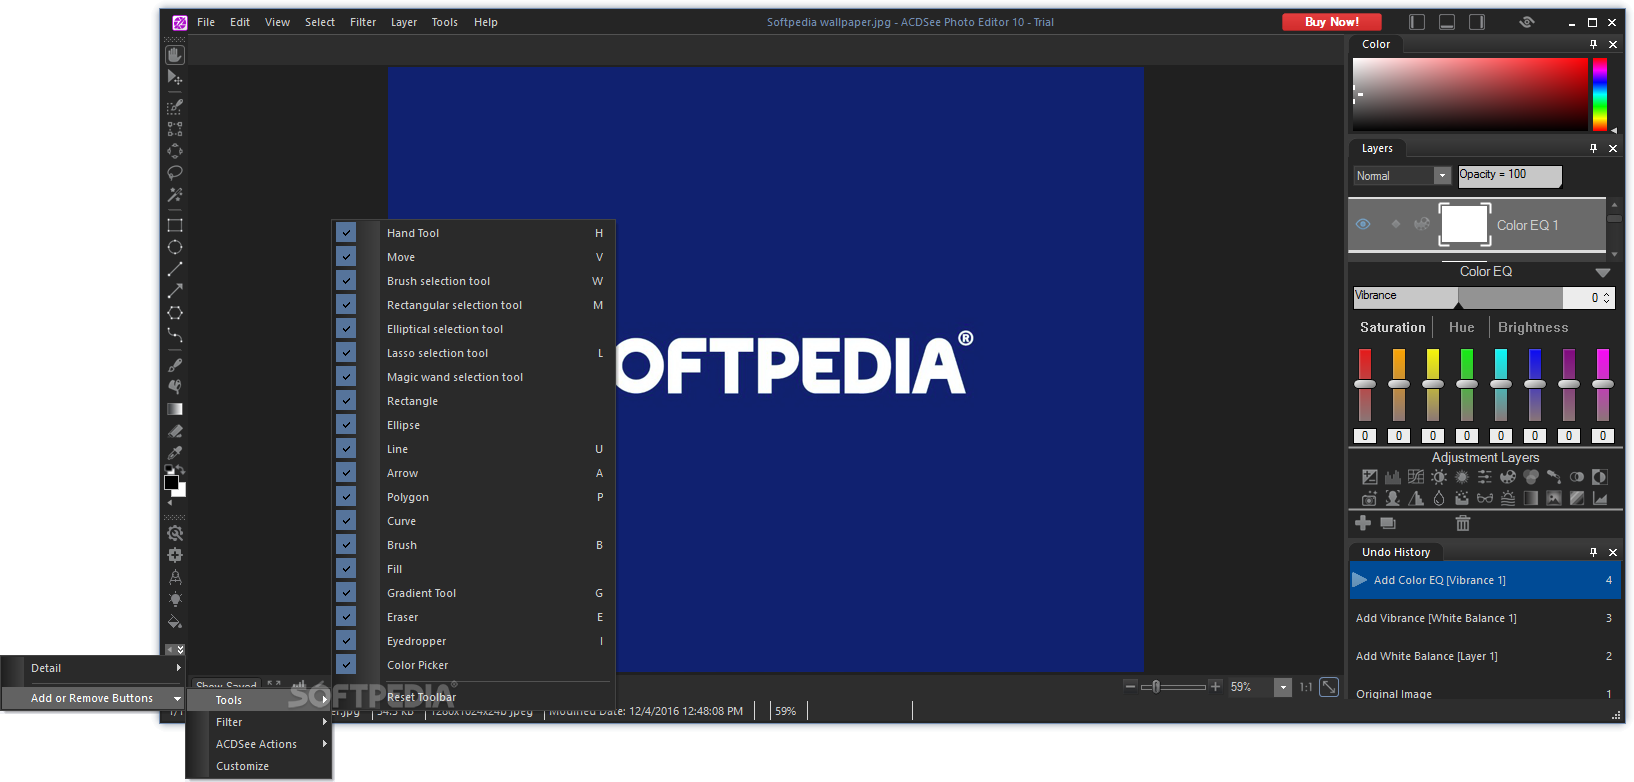Viewport: 1634px width, 782px height.
Task: Click the red saturation value box
Action: (1365, 436)
